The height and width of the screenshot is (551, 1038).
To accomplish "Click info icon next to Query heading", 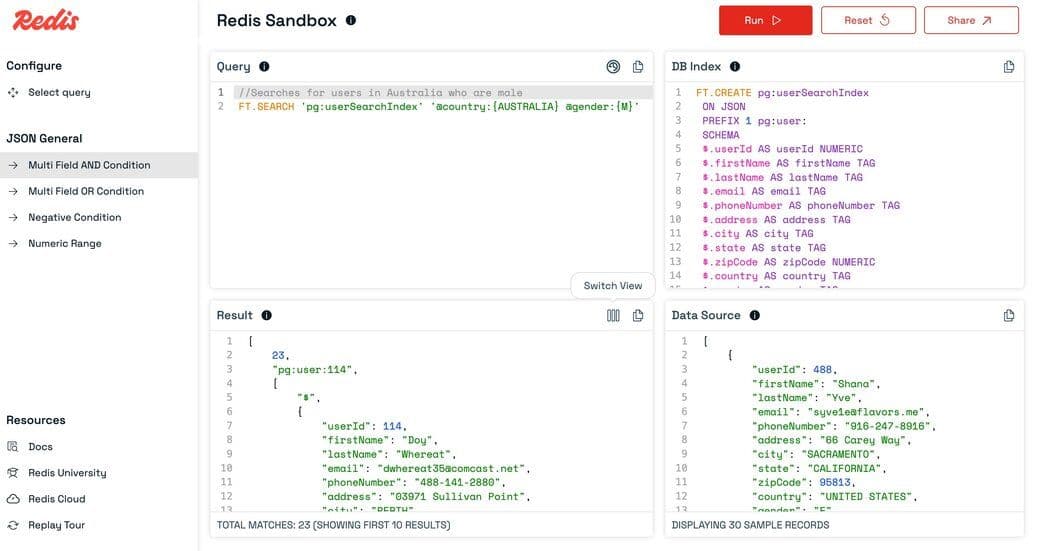I will click(x=264, y=67).
